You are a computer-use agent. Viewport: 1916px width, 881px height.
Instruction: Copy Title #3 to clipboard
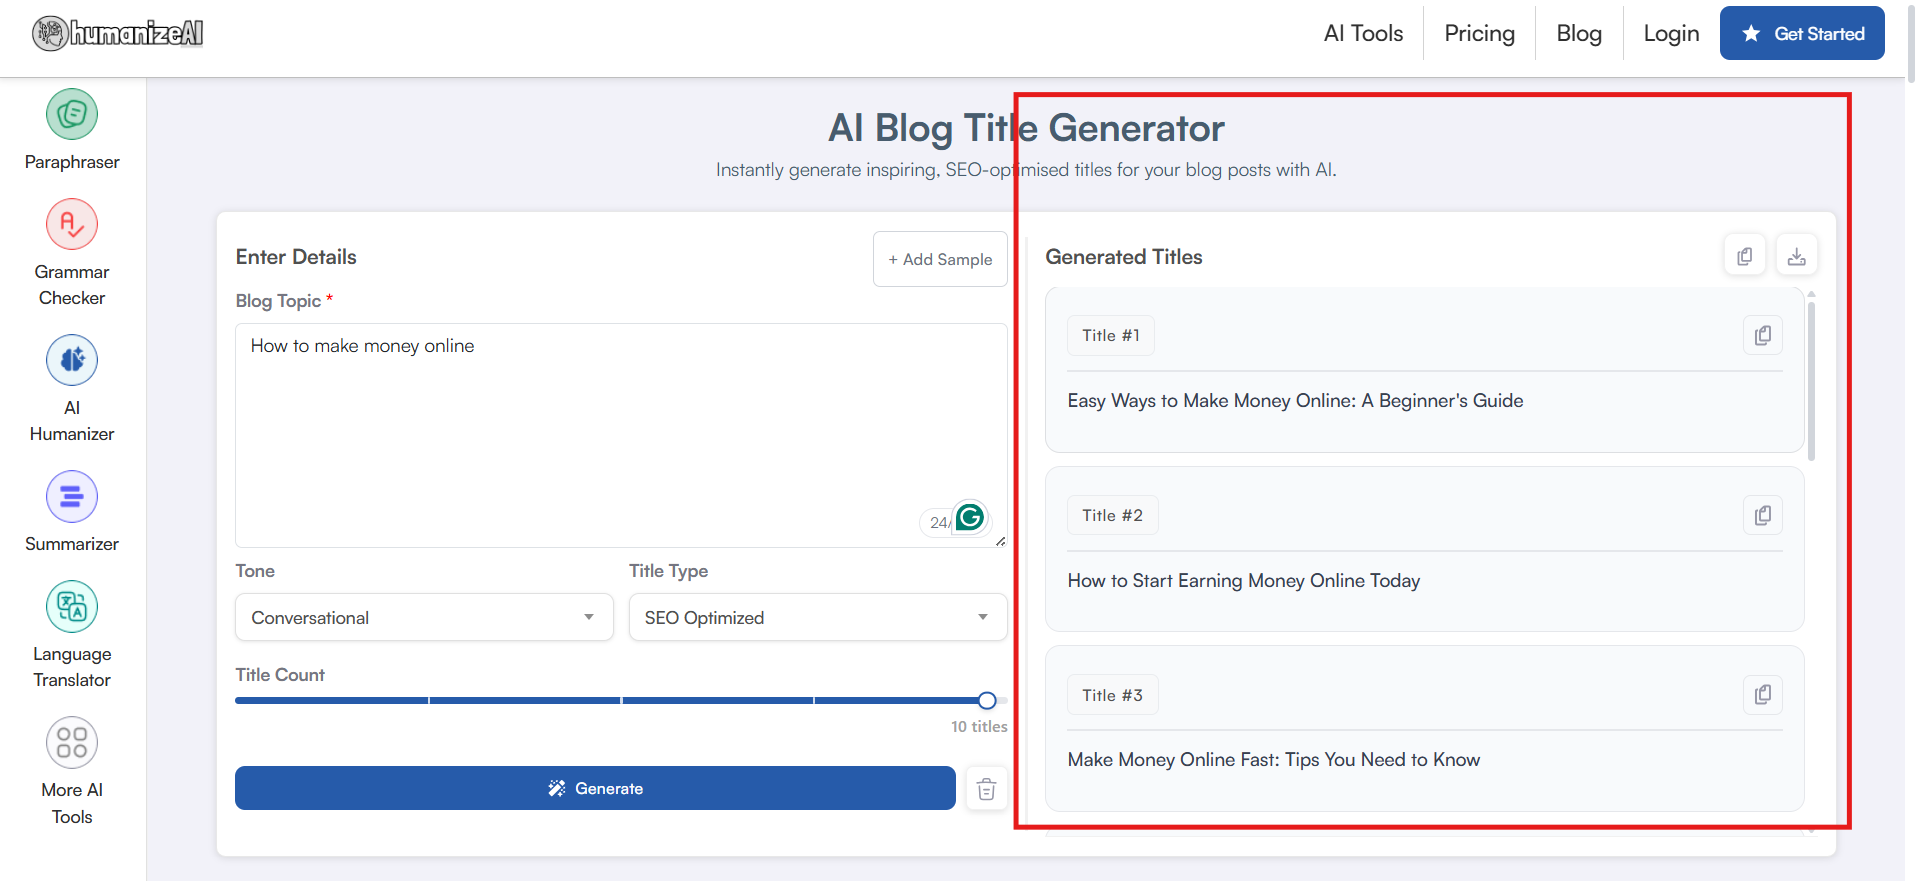point(1763,695)
